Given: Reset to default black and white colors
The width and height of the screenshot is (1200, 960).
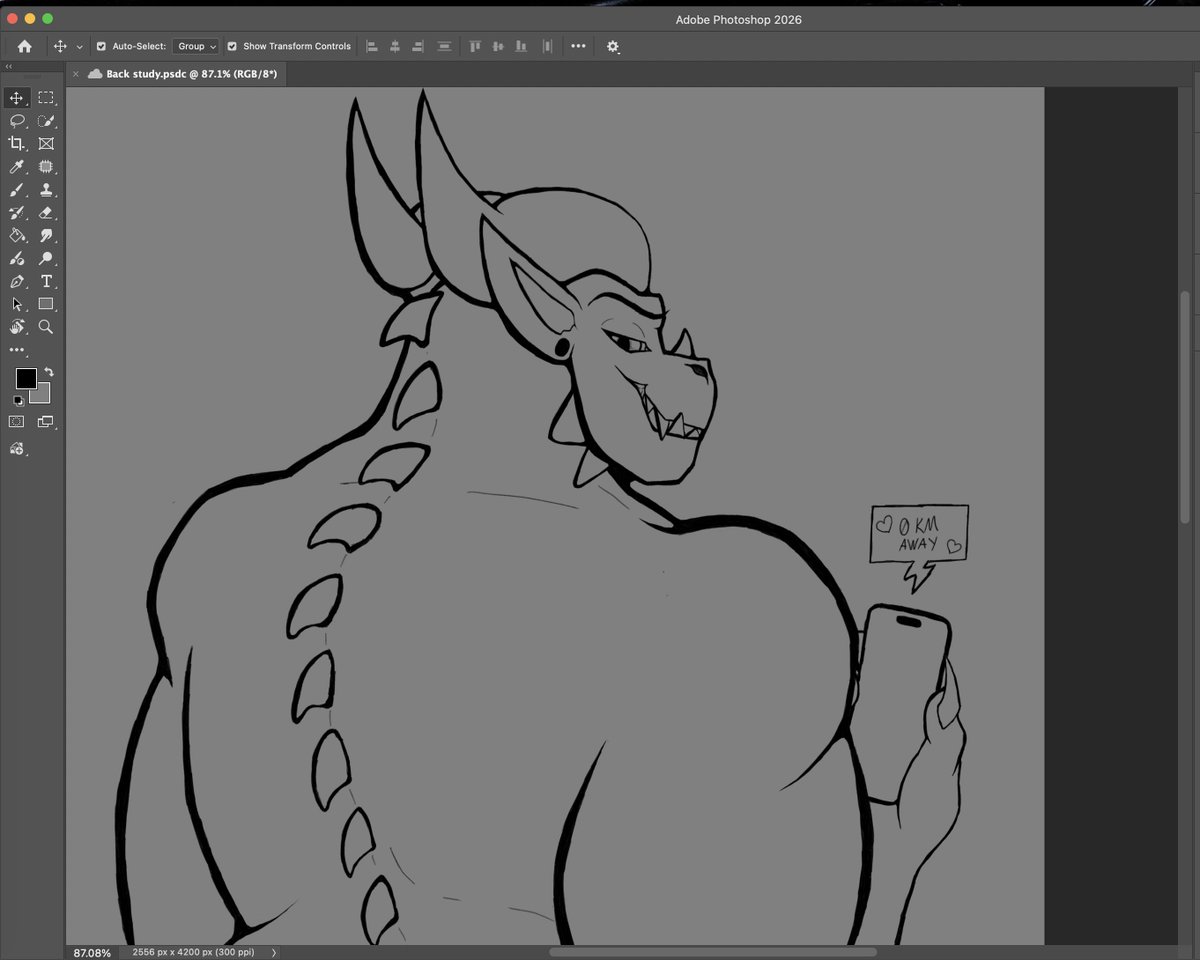Looking at the screenshot, I should coord(18,401).
